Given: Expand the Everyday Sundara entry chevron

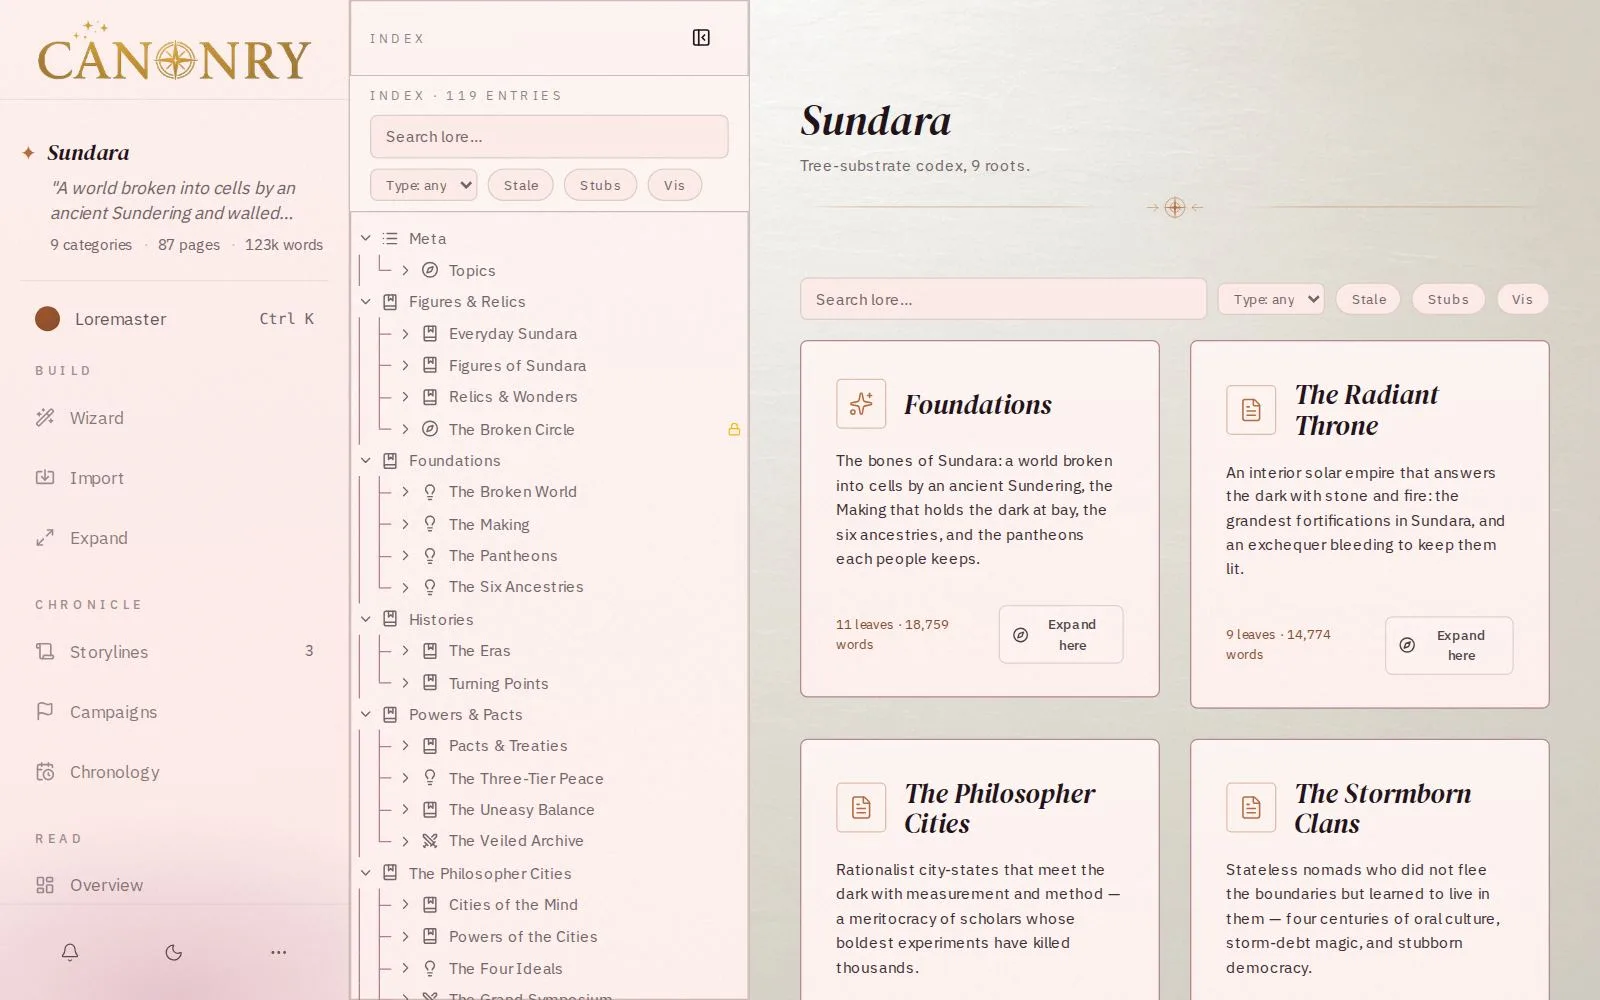Looking at the screenshot, I should 405,333.
